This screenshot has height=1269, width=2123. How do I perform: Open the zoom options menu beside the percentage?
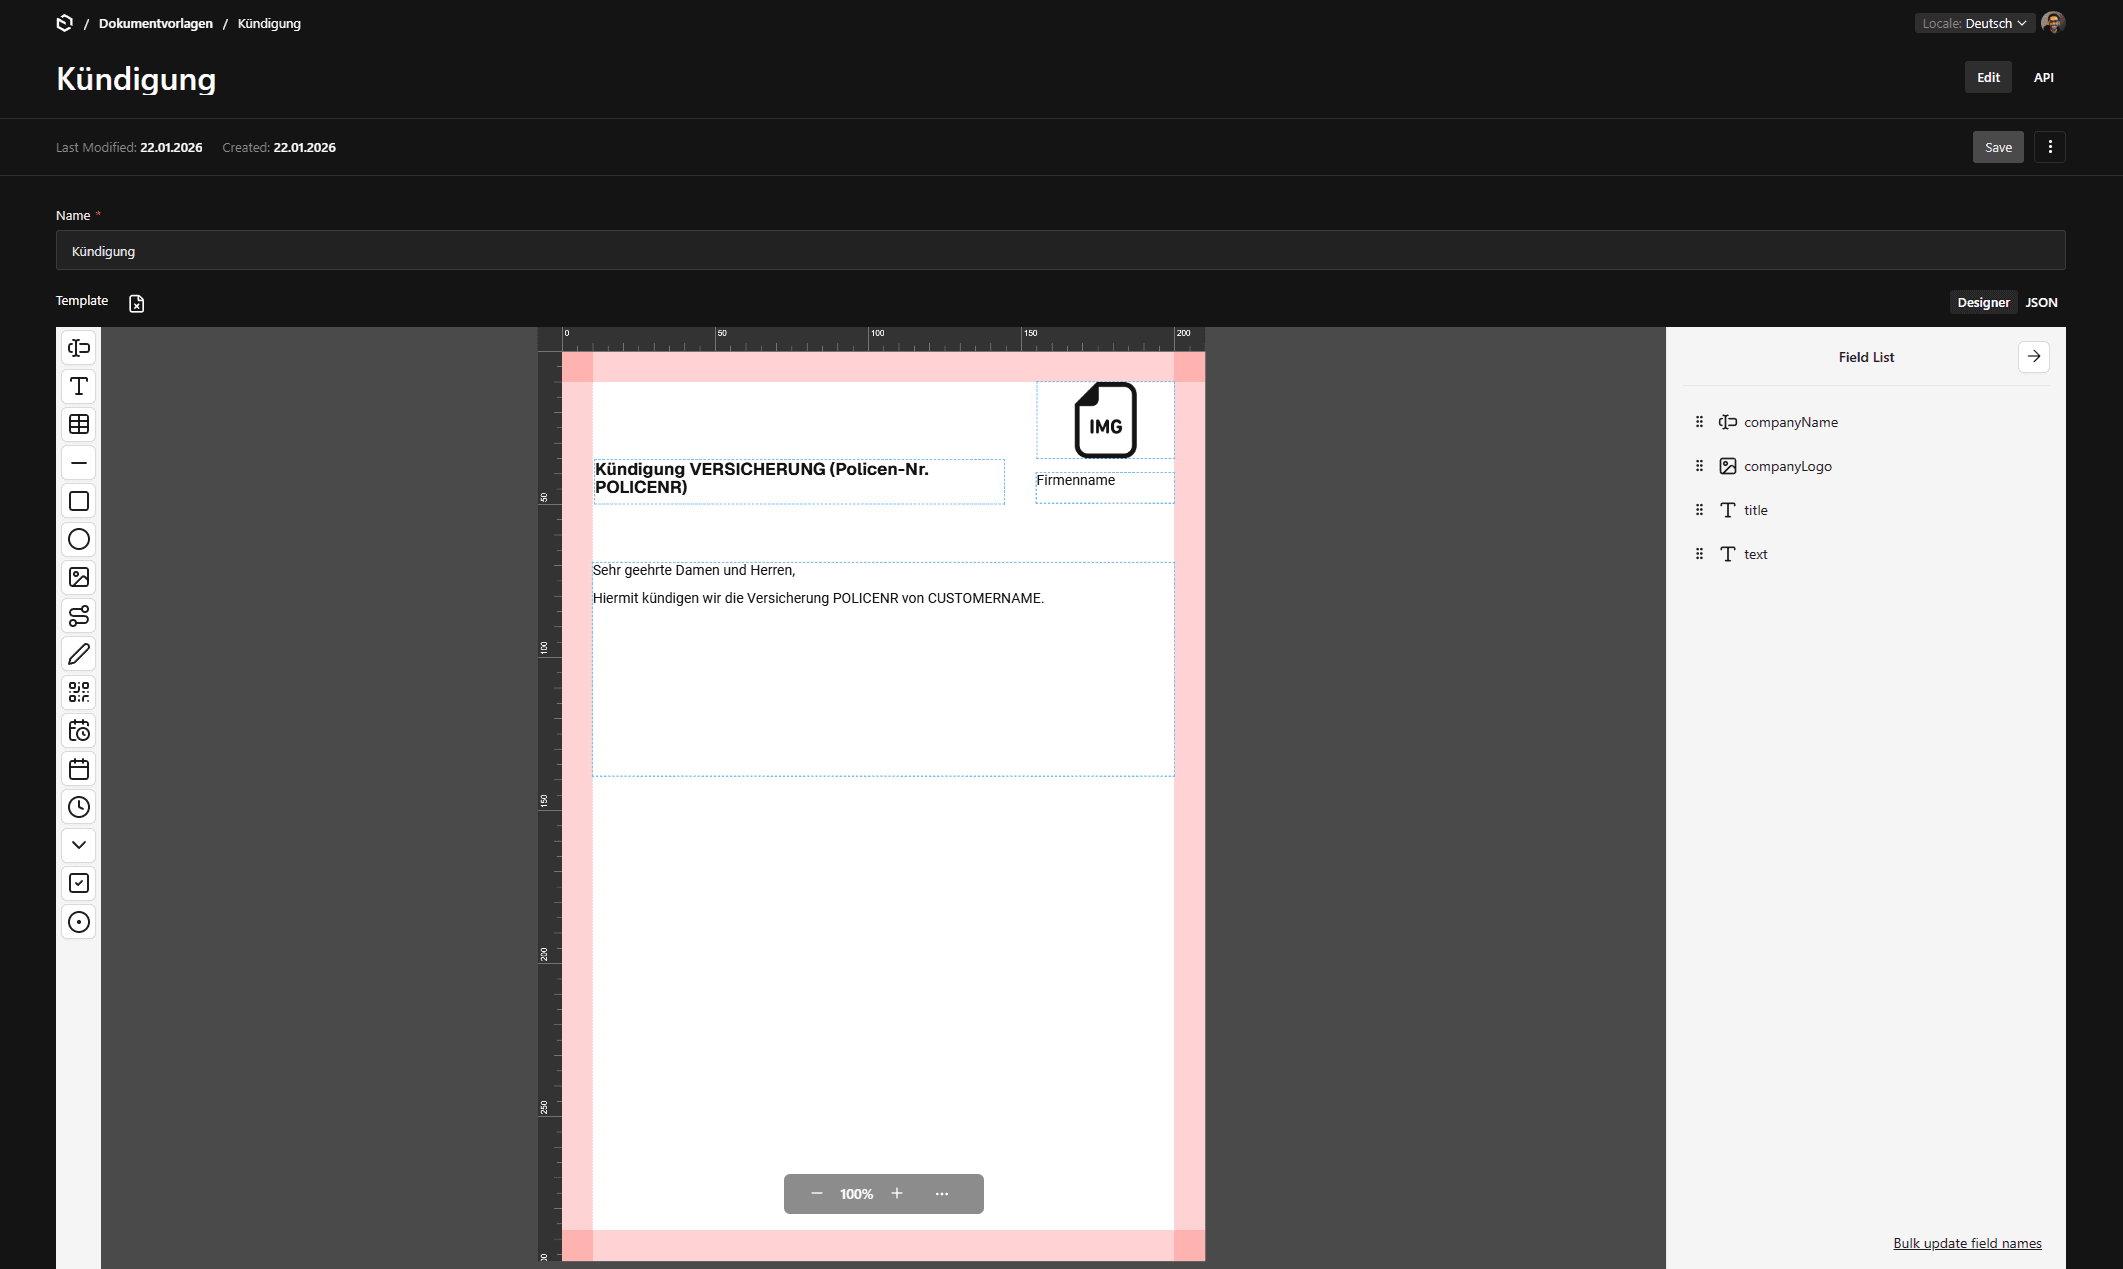tap(941, 1193)
